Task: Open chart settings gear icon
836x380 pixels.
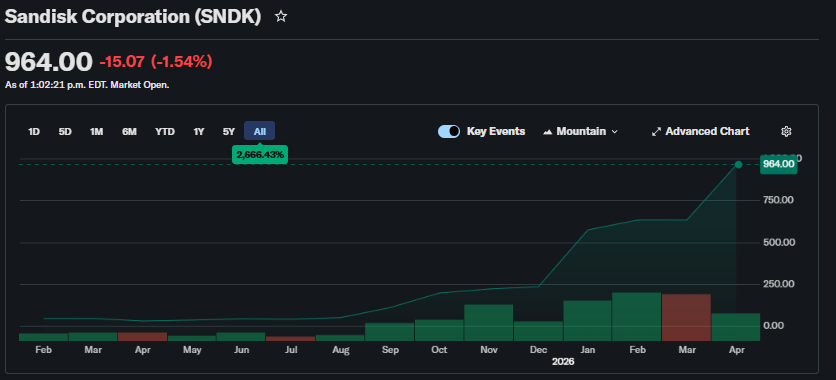Action: point(786,132)
